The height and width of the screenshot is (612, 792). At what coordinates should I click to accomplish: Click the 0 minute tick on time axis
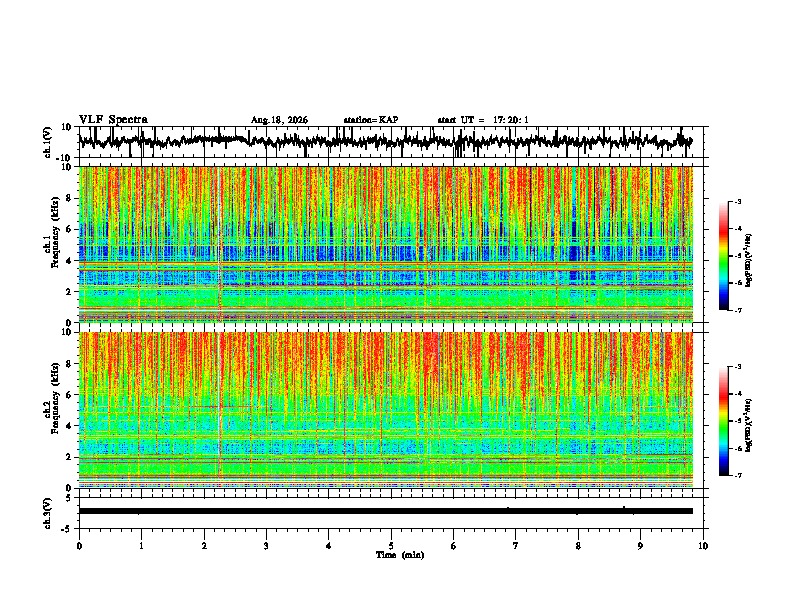[79, 546]
